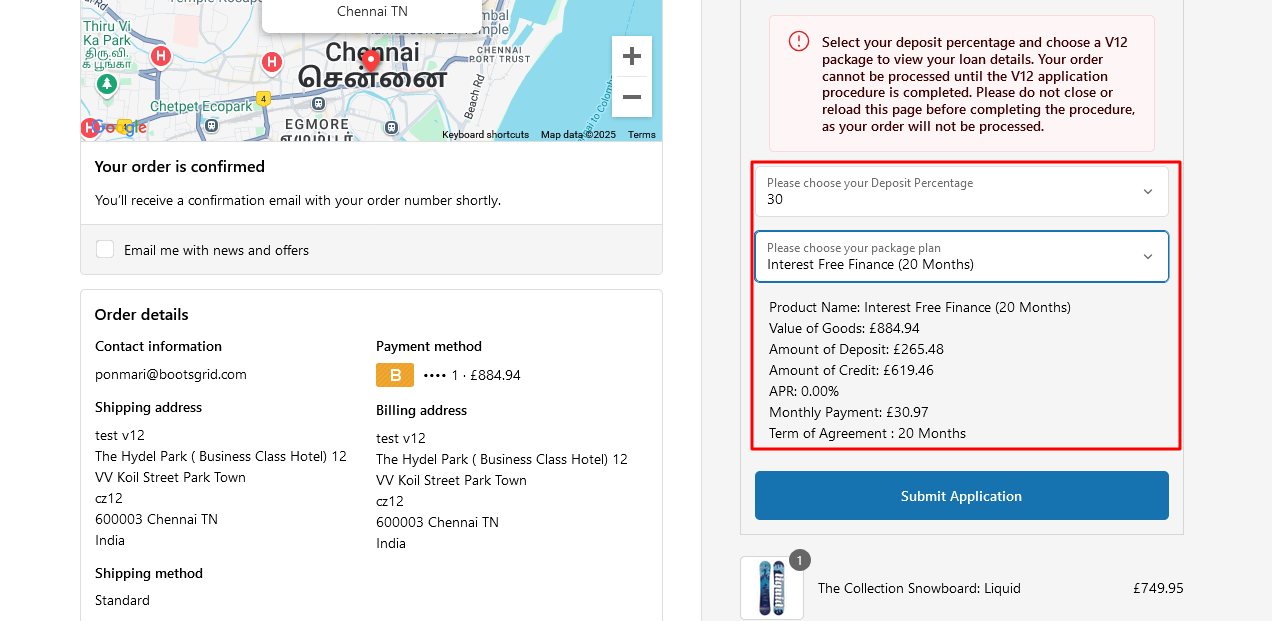This screenshot has height=621, width=1272.
Task: Click the red location pin on map
Action: (371, 58)
